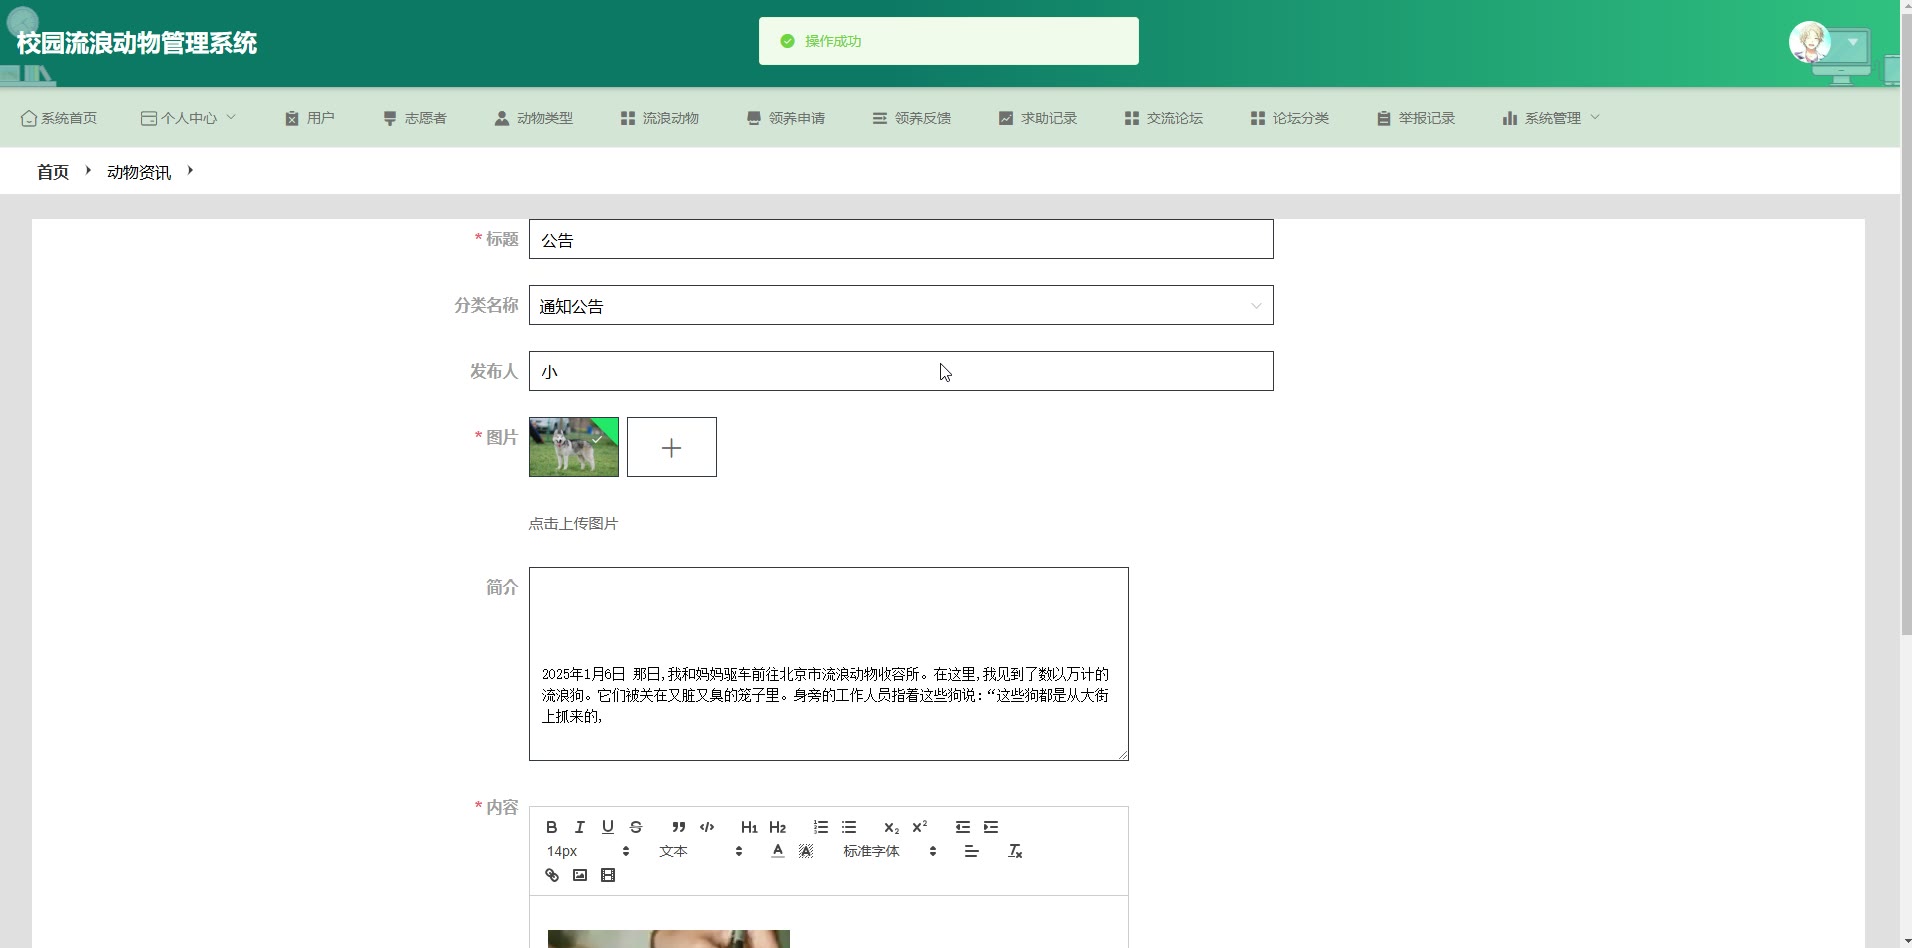Apply superscript formatting

(x=919, y=827)
